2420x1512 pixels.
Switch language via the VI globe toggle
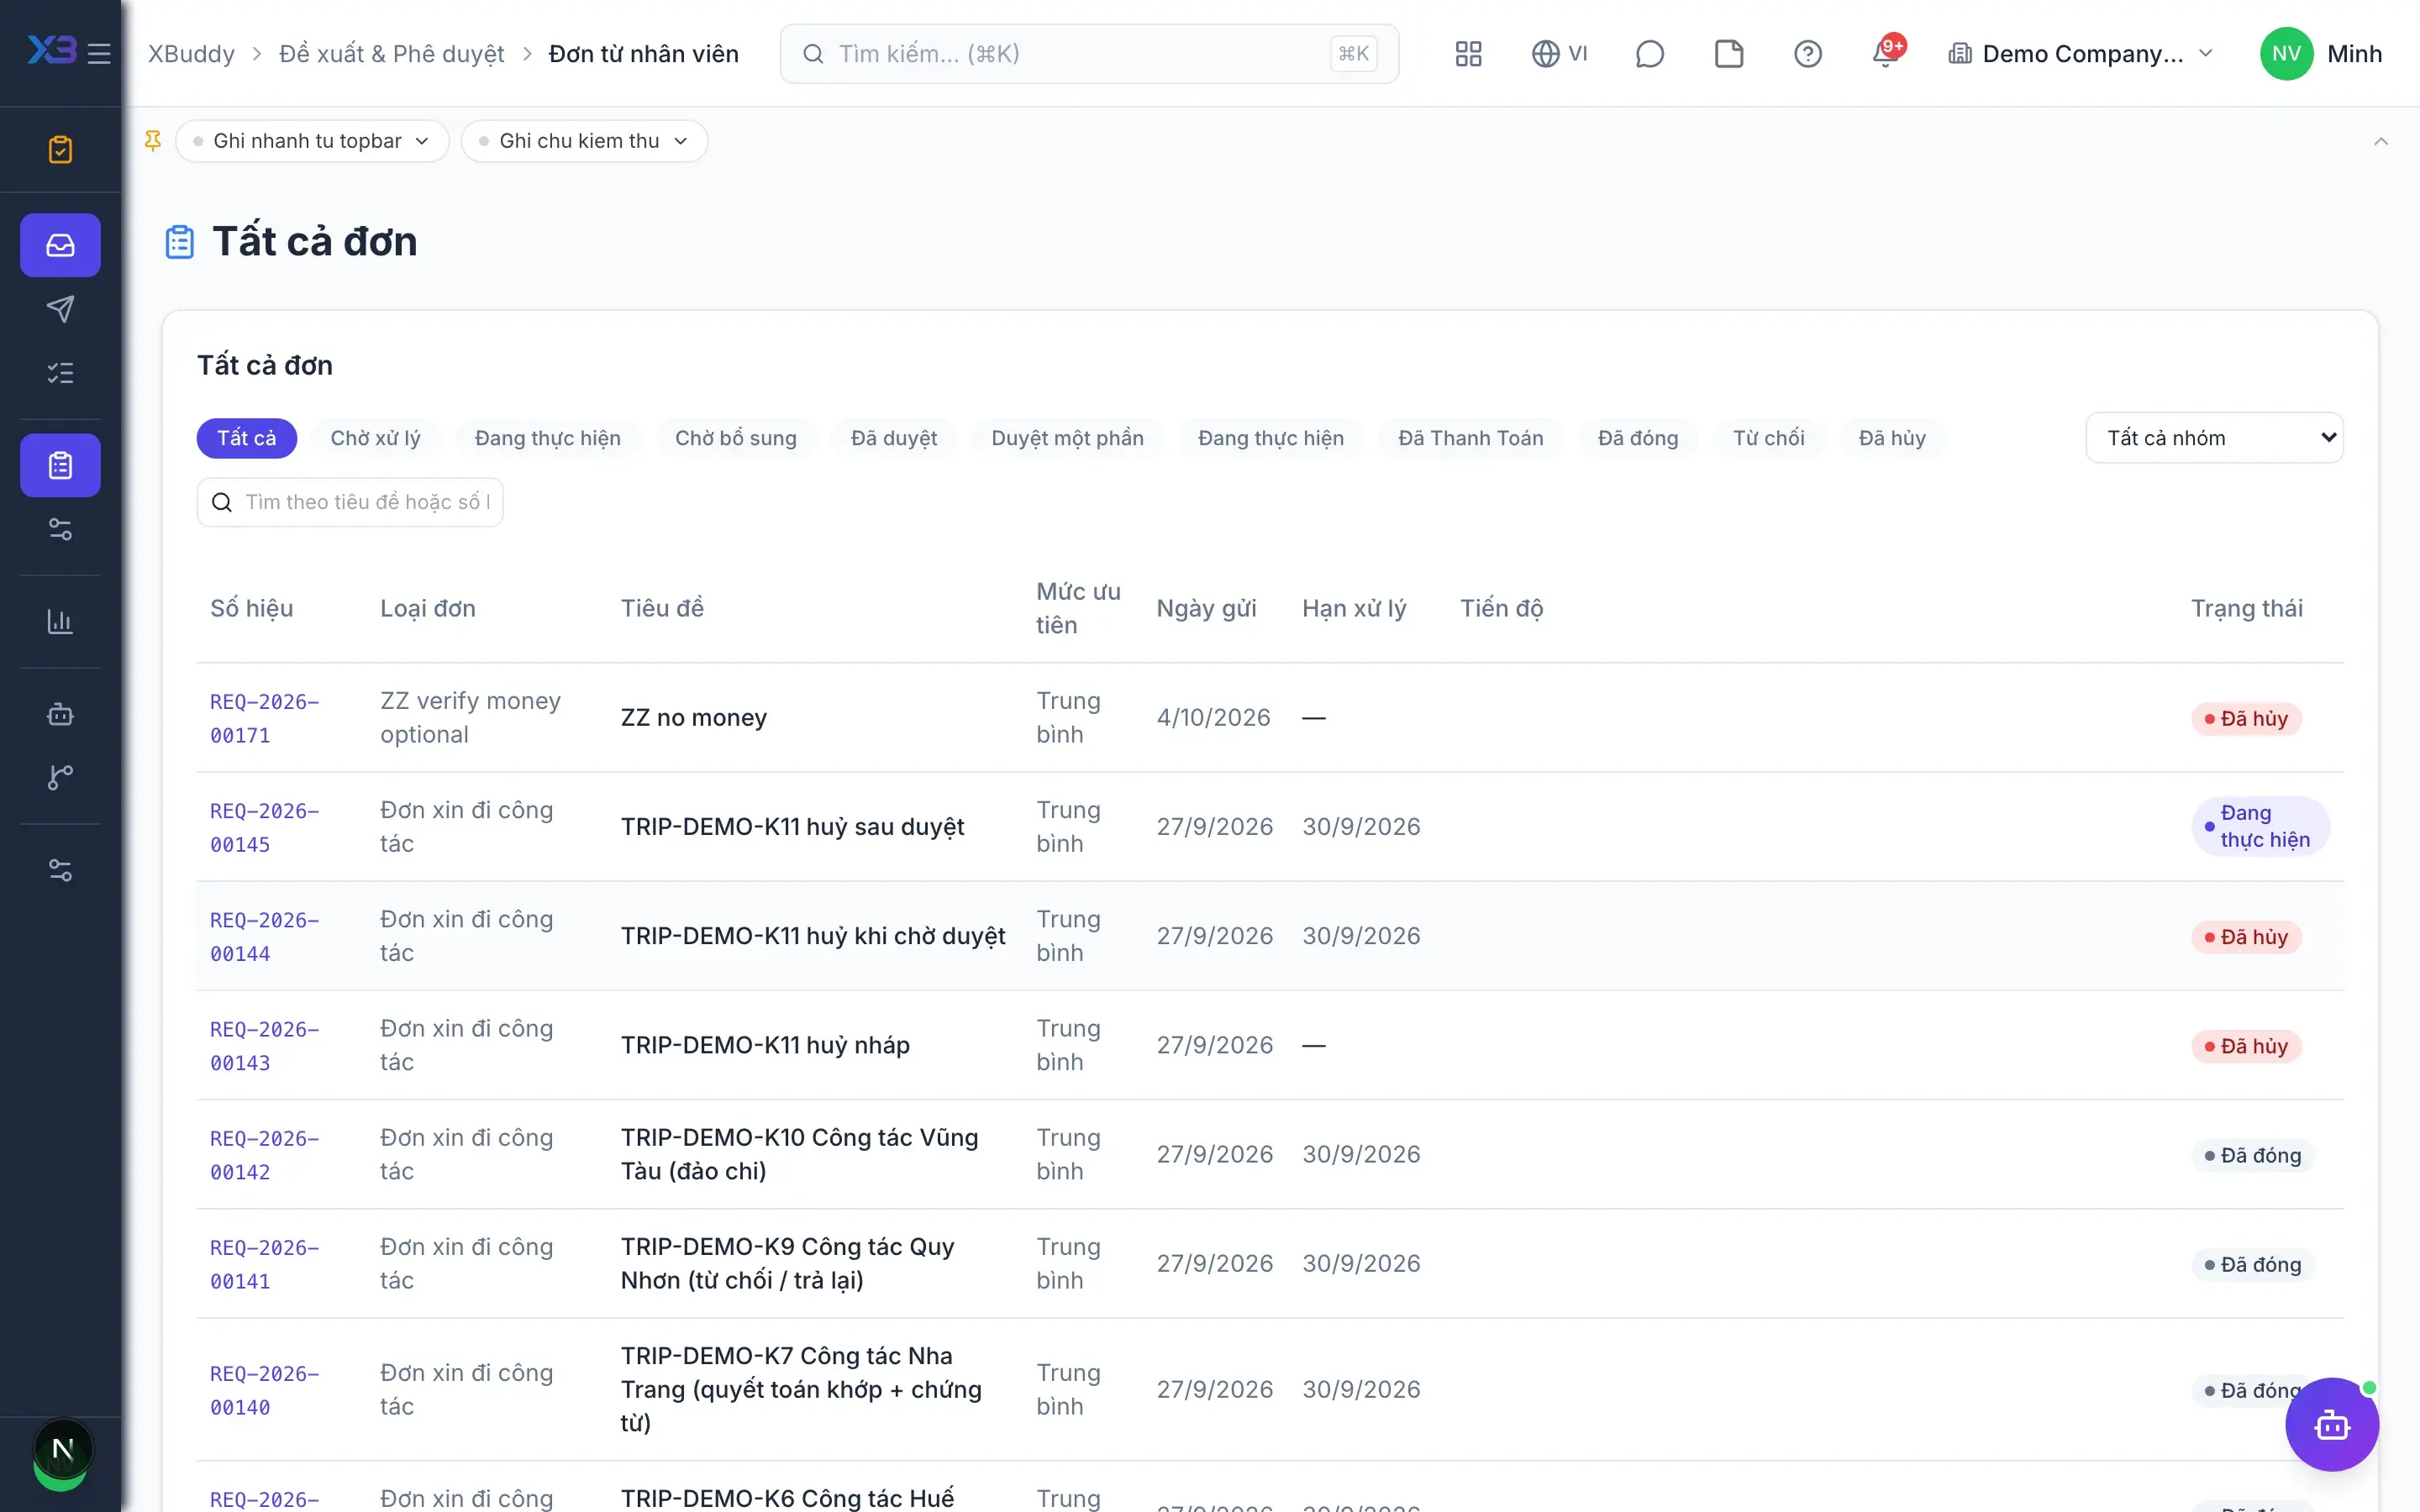[x=1559, y=54]
